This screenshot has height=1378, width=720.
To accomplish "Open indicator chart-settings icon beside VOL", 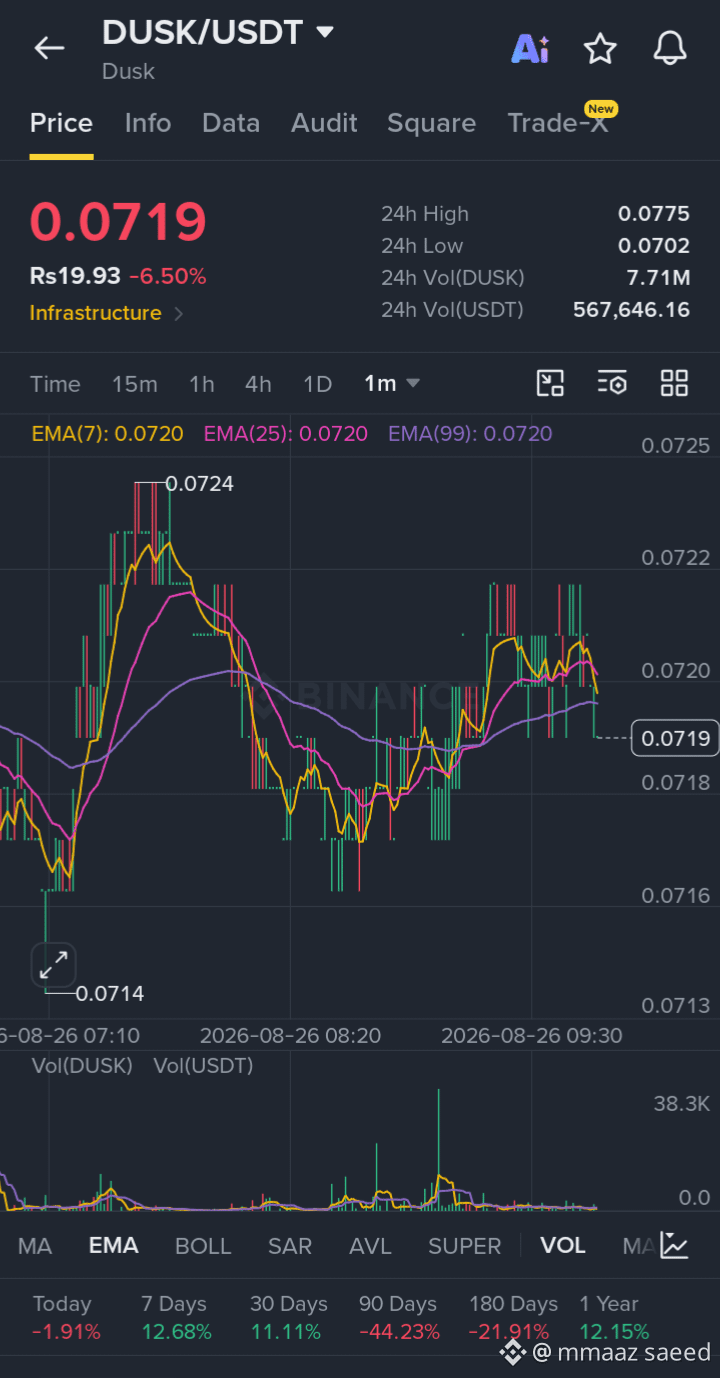I will click(674, 1246).
